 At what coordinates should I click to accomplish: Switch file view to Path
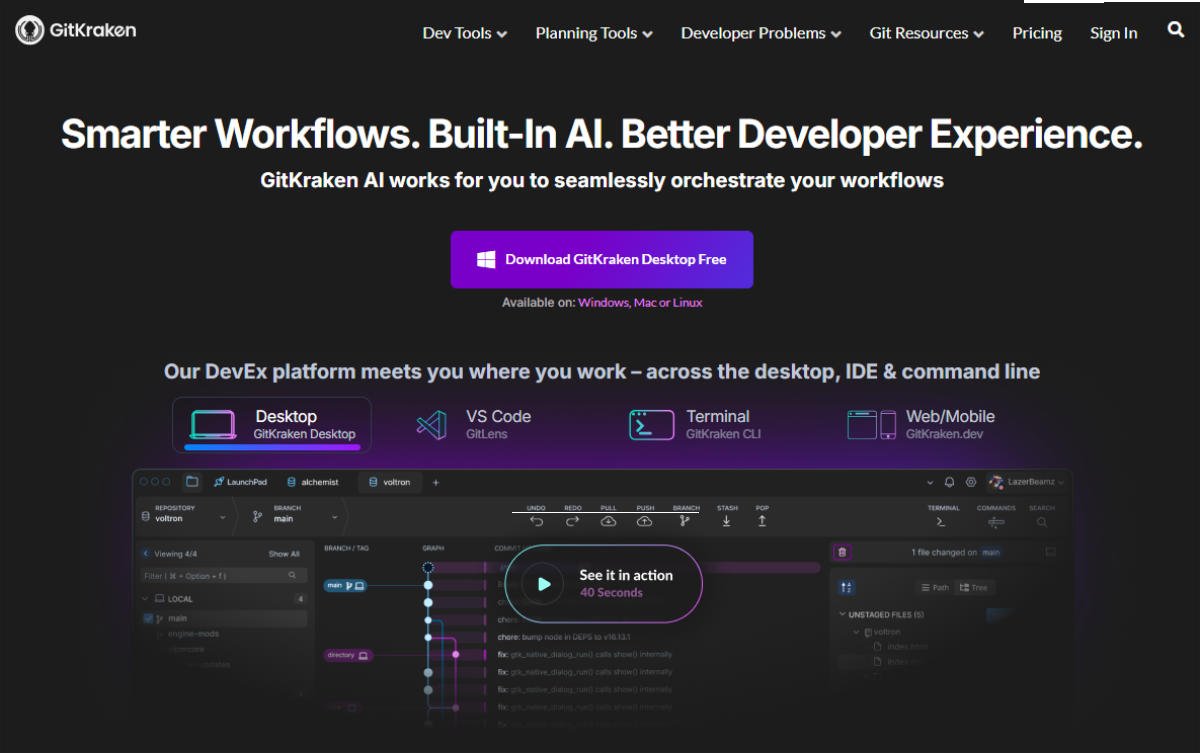click(x=934, y=587)
